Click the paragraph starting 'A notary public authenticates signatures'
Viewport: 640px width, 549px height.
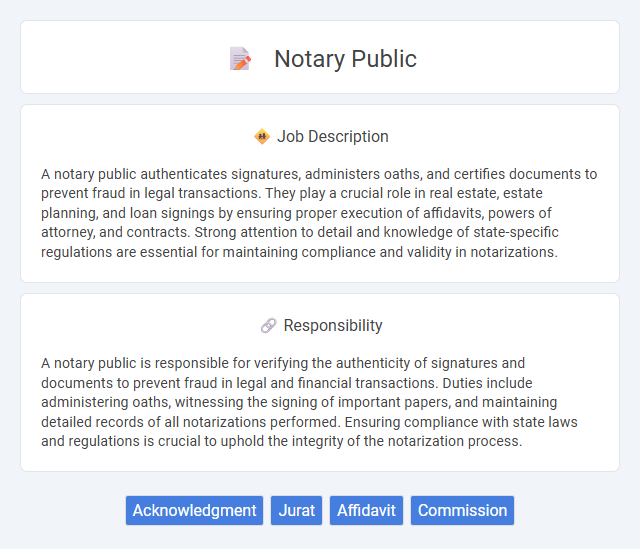click(x=319, y=213)
